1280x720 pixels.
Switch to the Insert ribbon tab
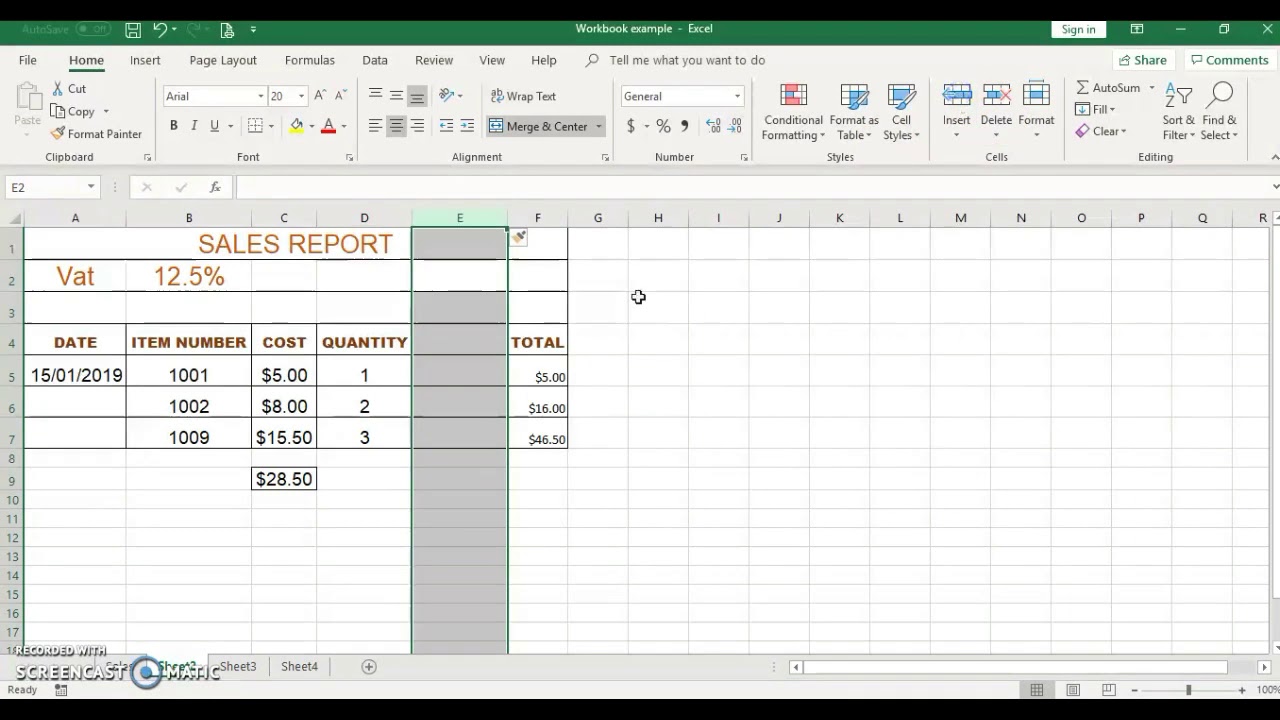[145, 60]
